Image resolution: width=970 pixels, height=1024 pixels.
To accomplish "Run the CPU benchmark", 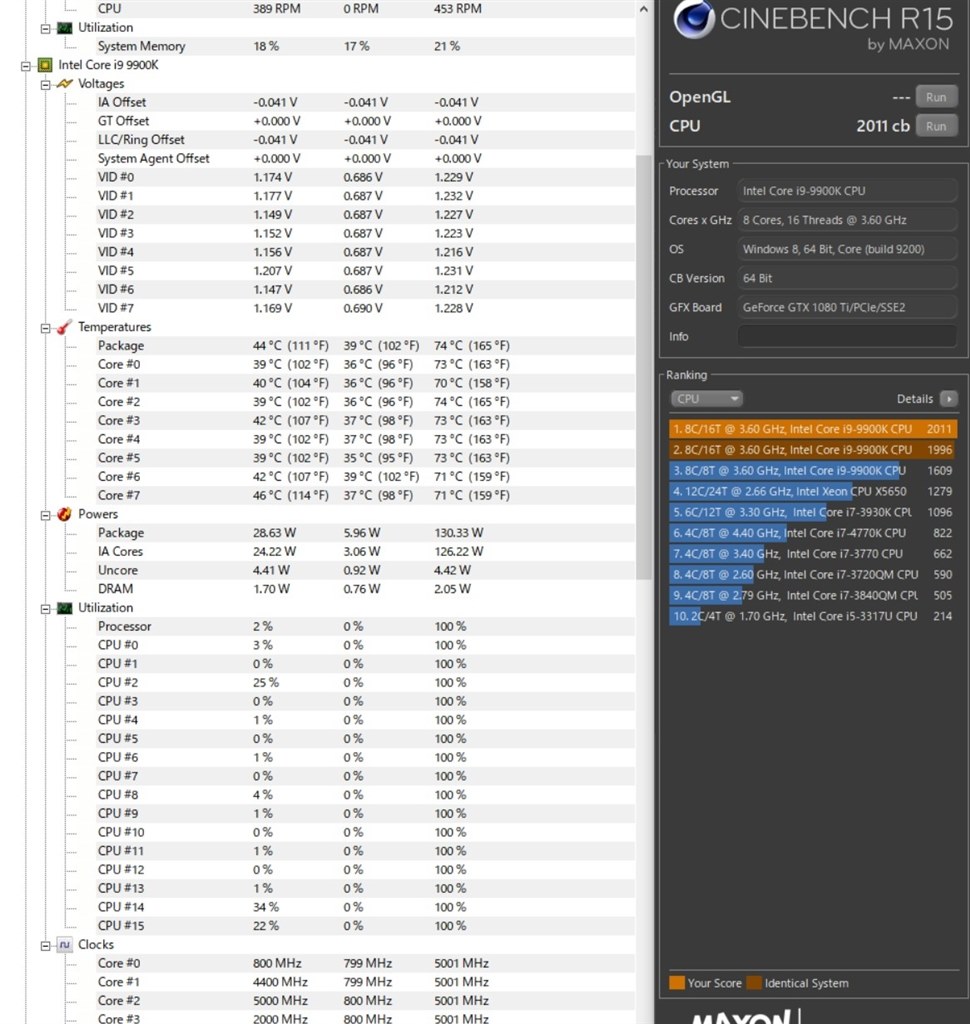I will (936, 126).
